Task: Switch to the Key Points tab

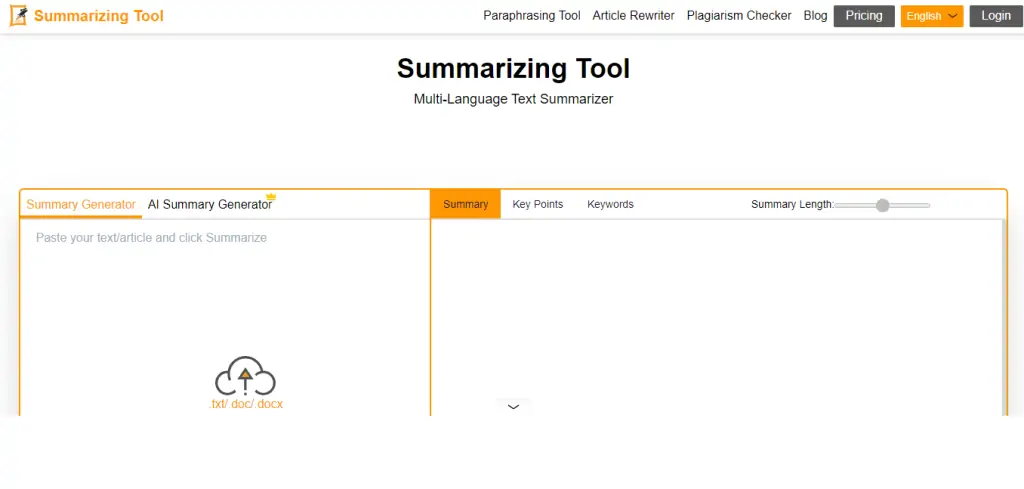Action: point(537,204)
